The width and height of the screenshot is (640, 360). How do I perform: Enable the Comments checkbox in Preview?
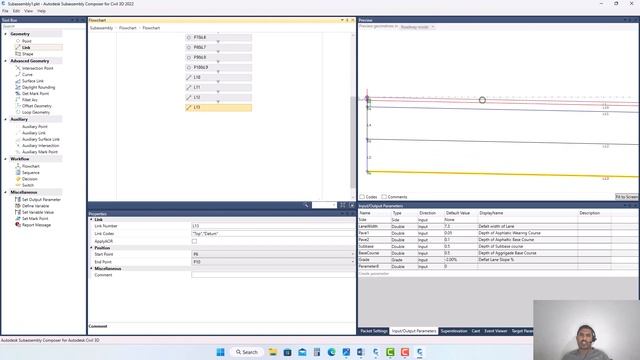pos(384,197)
